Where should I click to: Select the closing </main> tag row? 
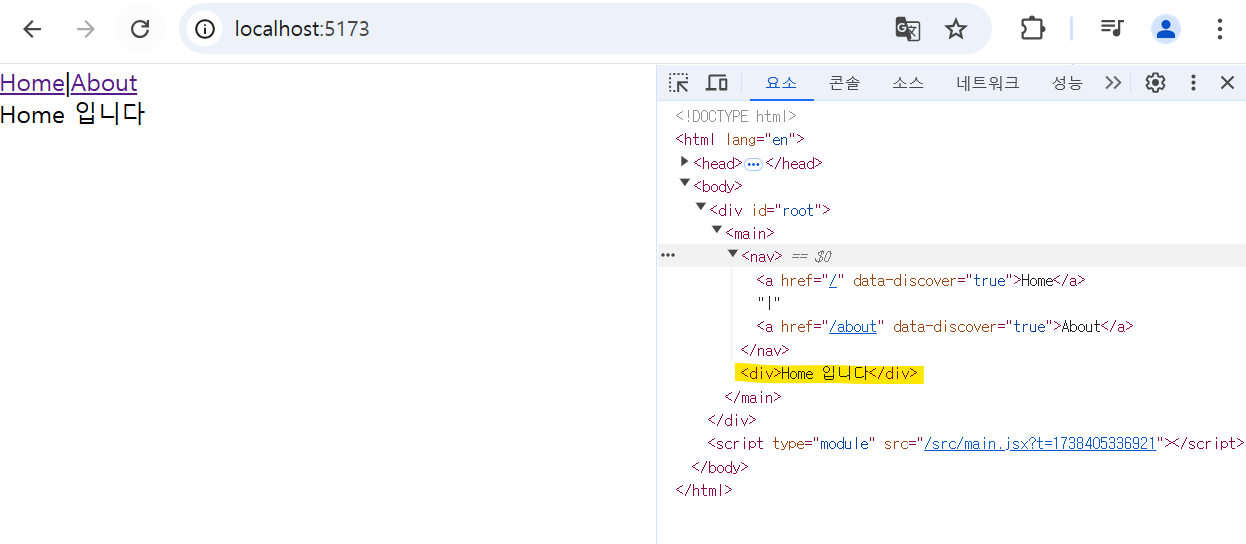(752, 397)
